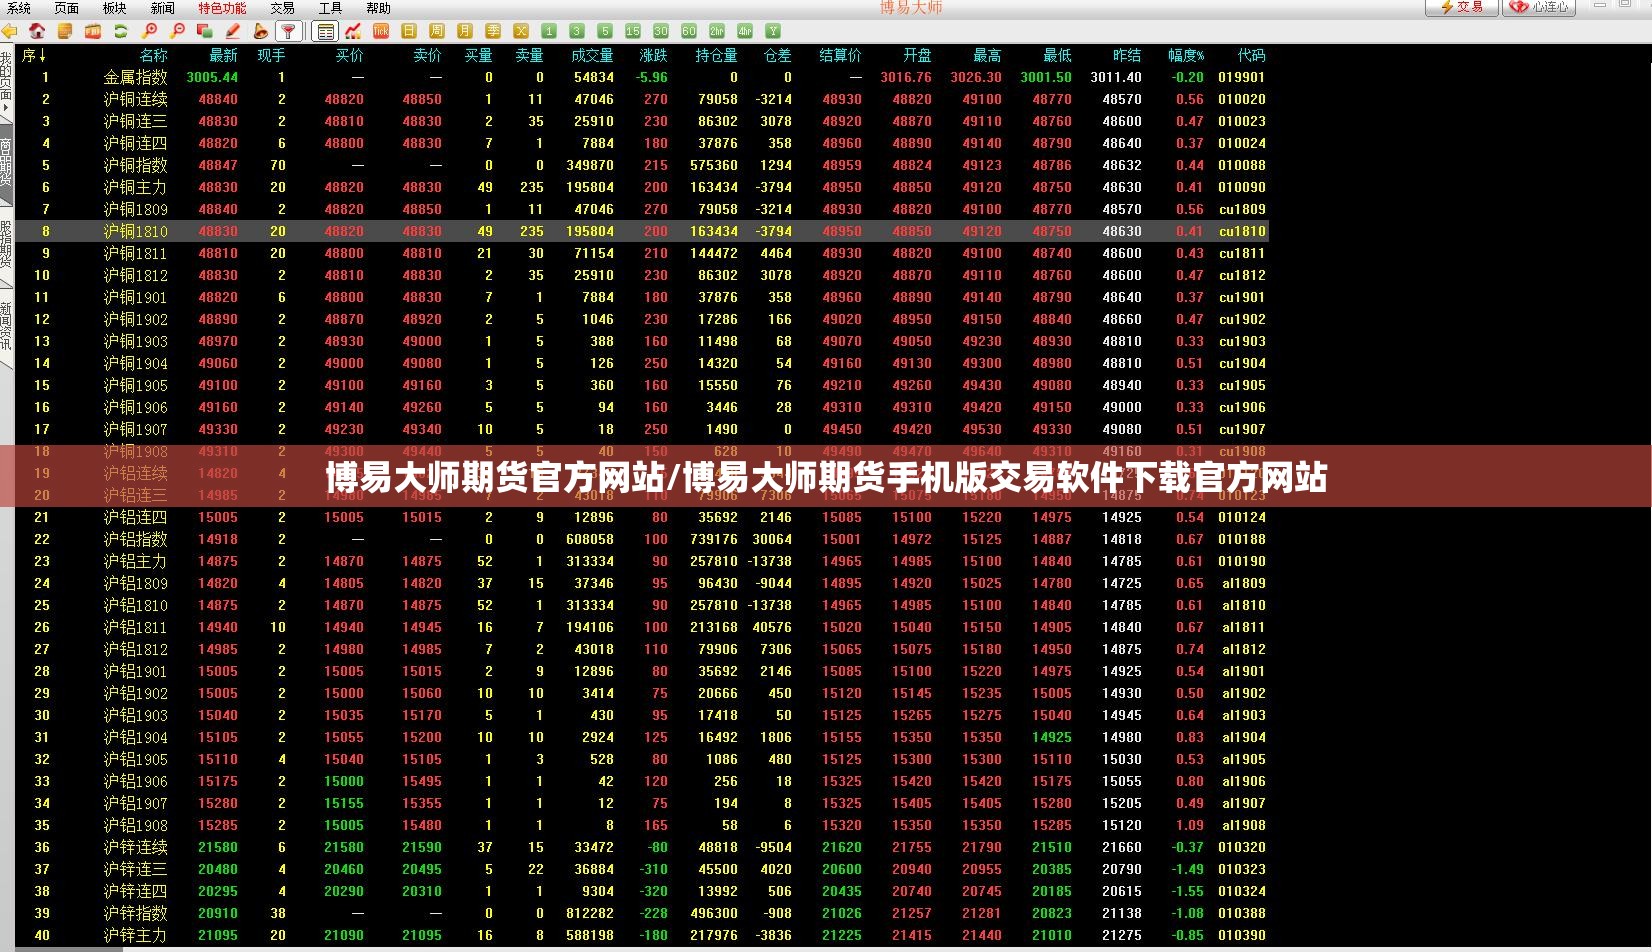The width and height of the screenshot is (1652, 952).
Task: Select the 3-minute period button
Action: coord(577,31)
